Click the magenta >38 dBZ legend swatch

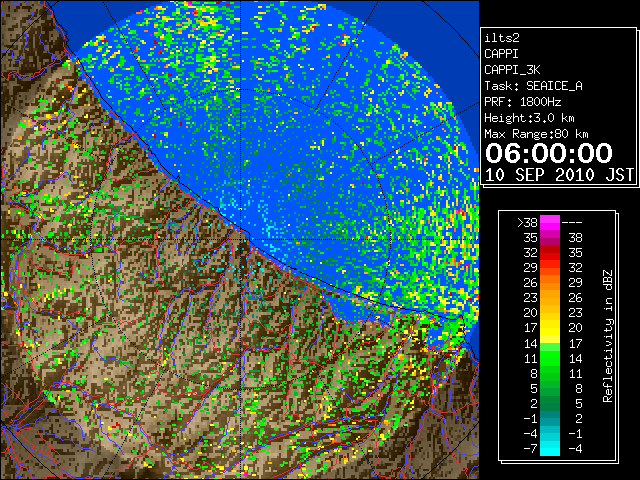pyautogui.click(x=550, y=222)
